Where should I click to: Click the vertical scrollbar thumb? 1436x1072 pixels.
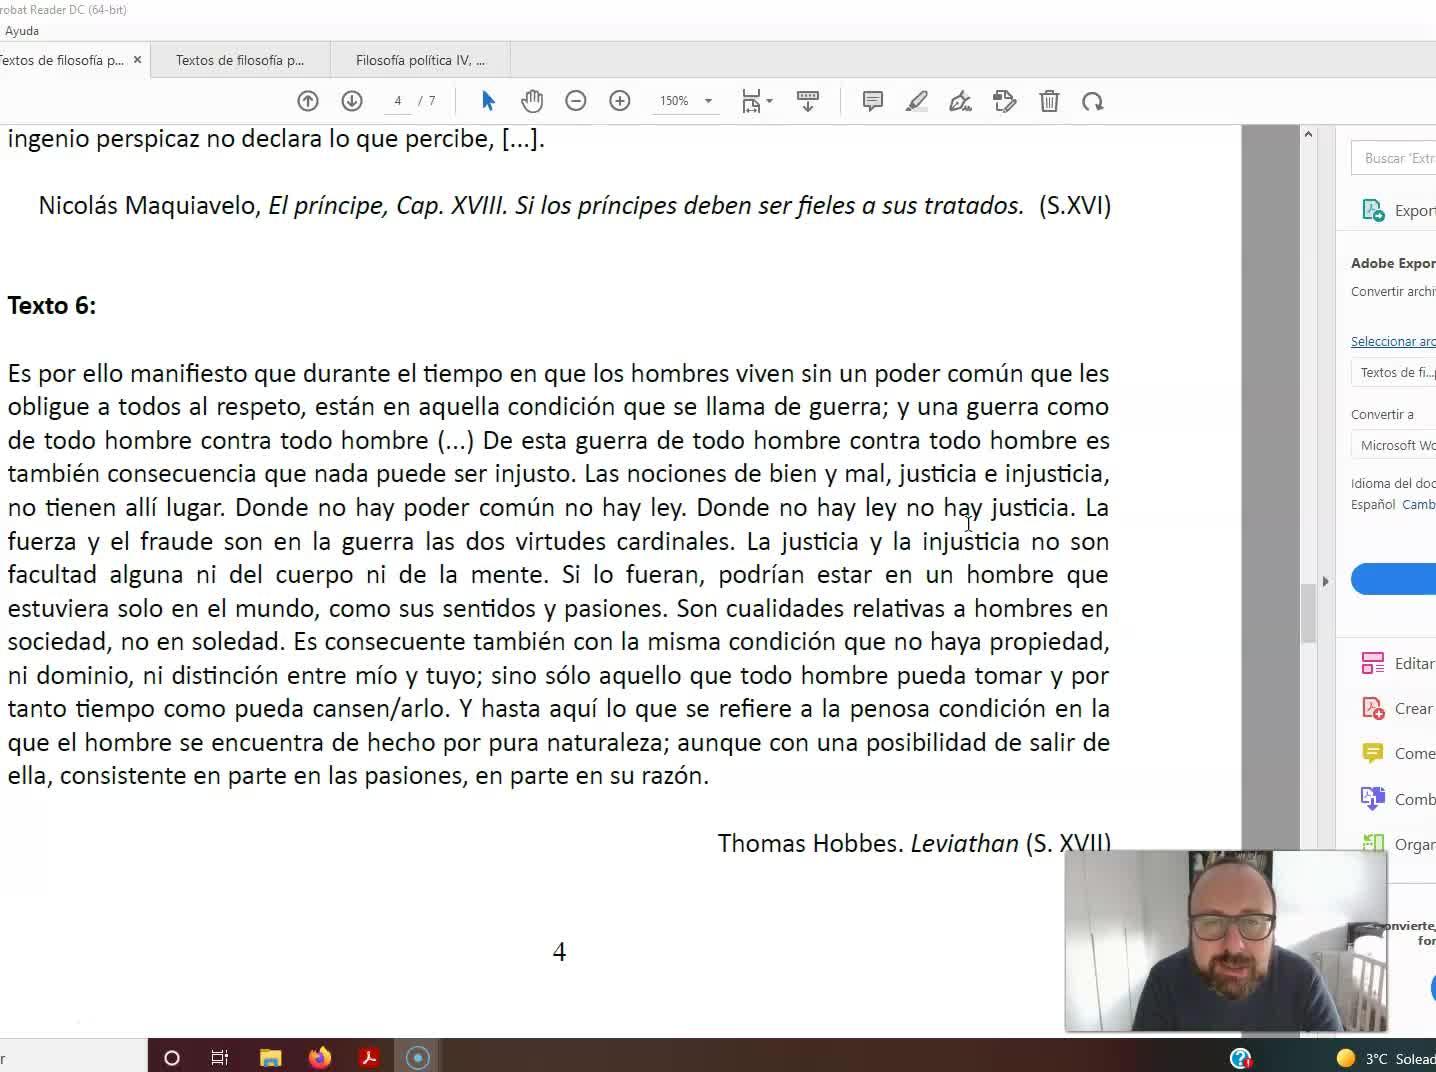pos(1308,613)
